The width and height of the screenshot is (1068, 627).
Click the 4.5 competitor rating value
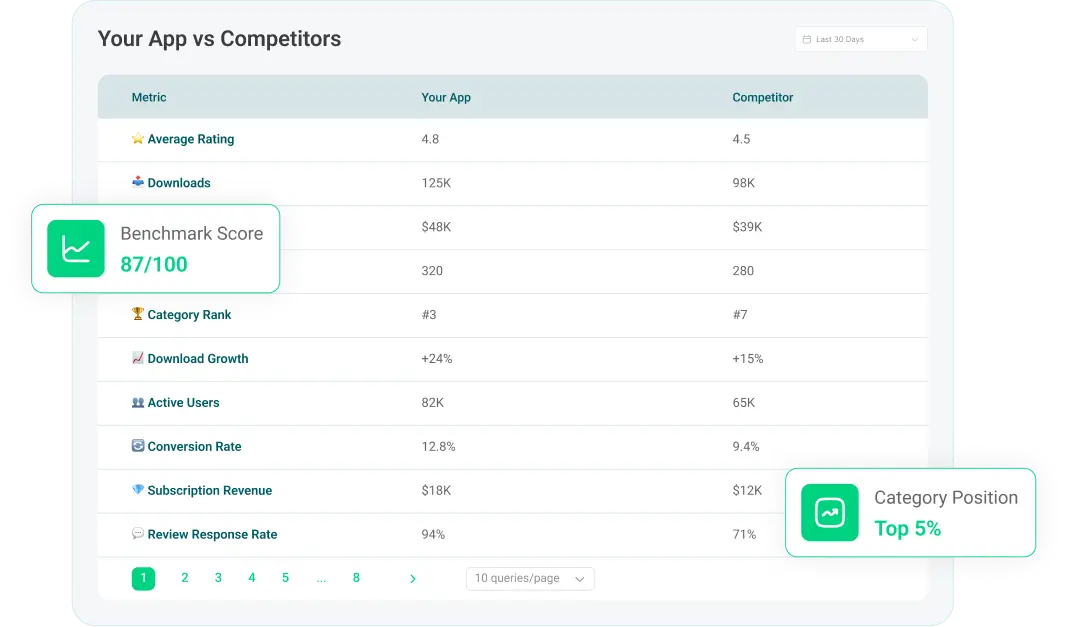(x=742, y=139)
